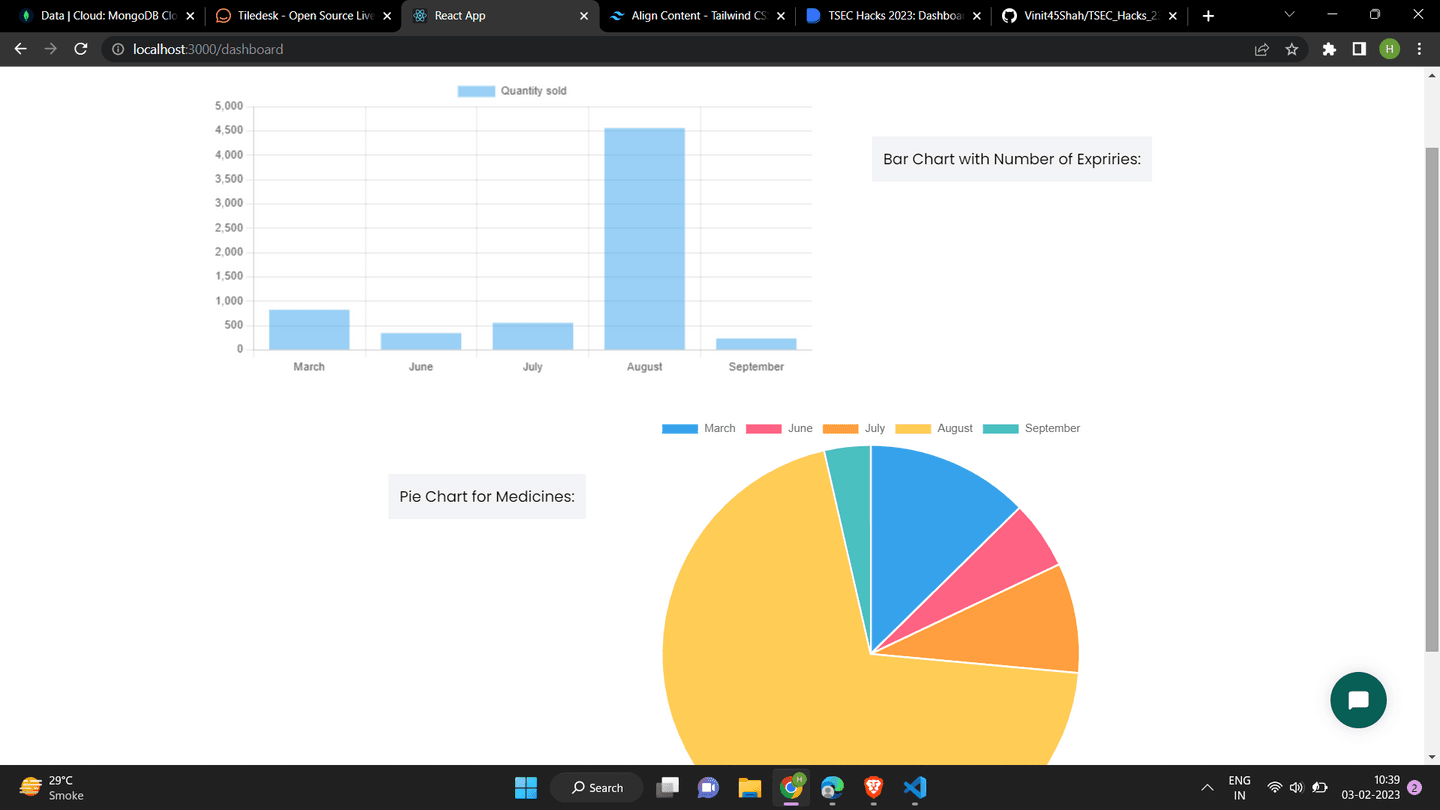The image size is (1440, 810).
Task: Close the Align Content Tailwind tab
Action: [x=780, y=16]
